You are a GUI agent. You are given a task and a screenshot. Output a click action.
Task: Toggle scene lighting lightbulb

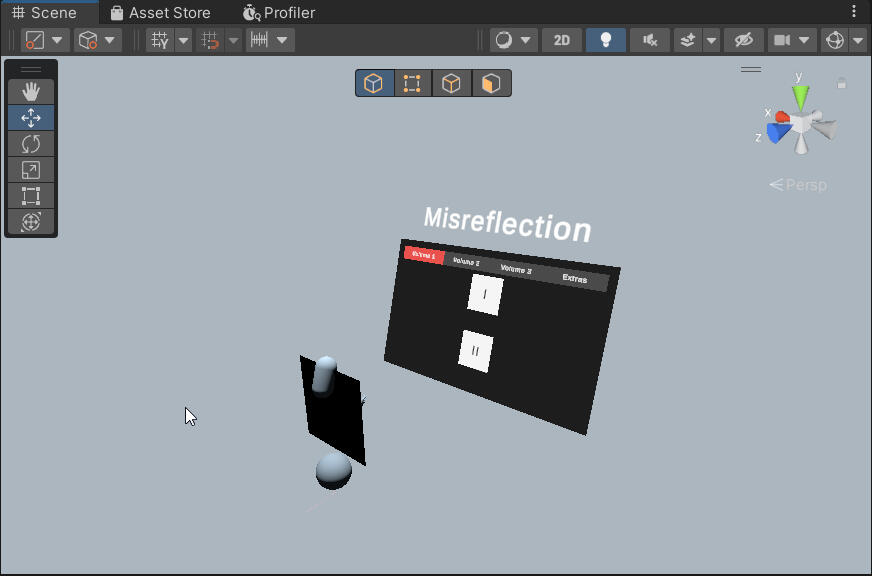(x=605, y=40)
